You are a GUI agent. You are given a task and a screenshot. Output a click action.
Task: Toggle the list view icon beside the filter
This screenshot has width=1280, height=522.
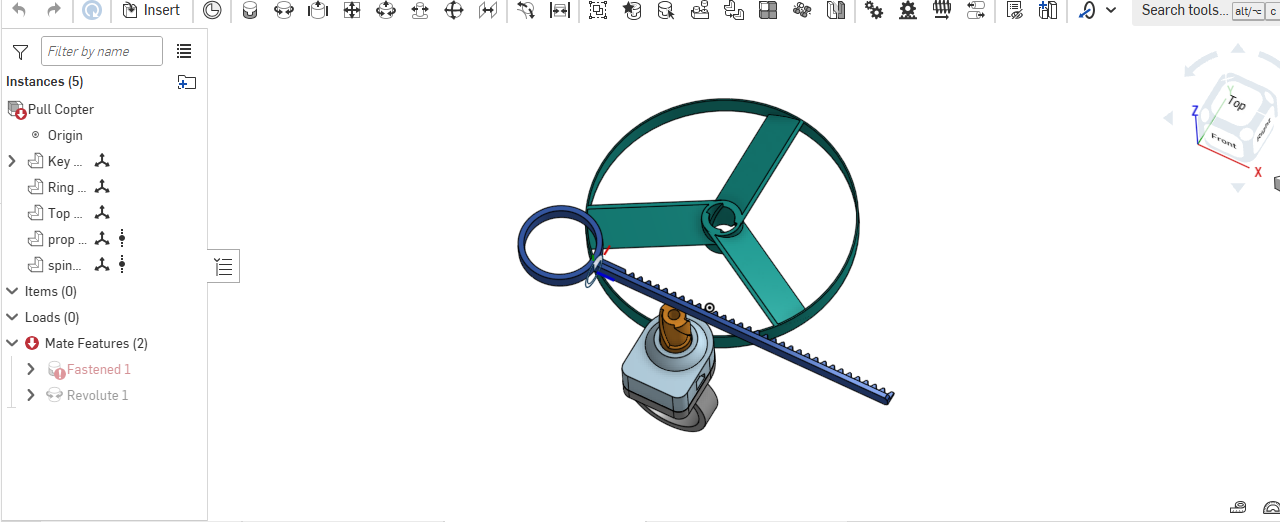click(x=184, y=51)
